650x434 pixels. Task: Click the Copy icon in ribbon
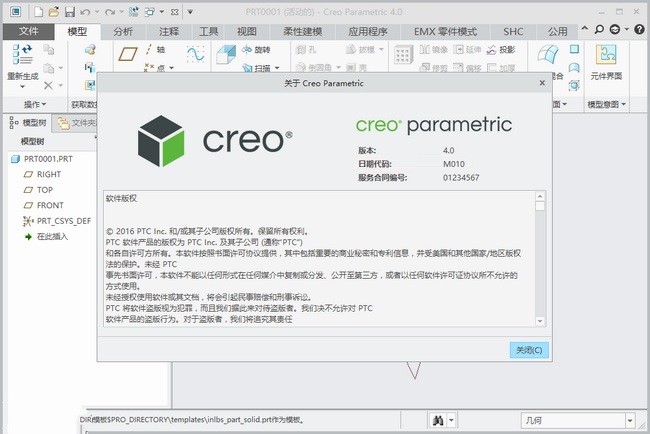49,49
